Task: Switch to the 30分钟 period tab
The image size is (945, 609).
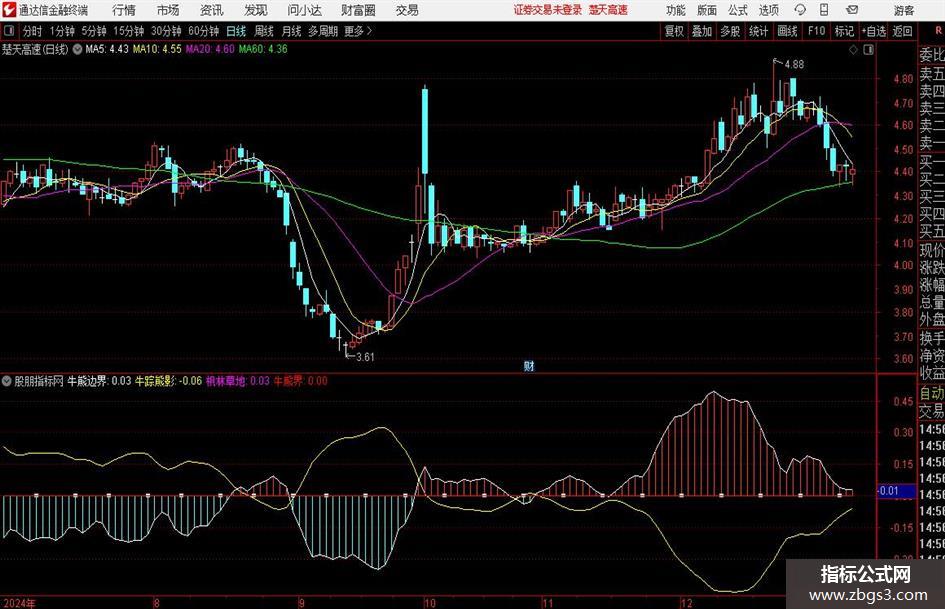Action: [x=166, y=31]
